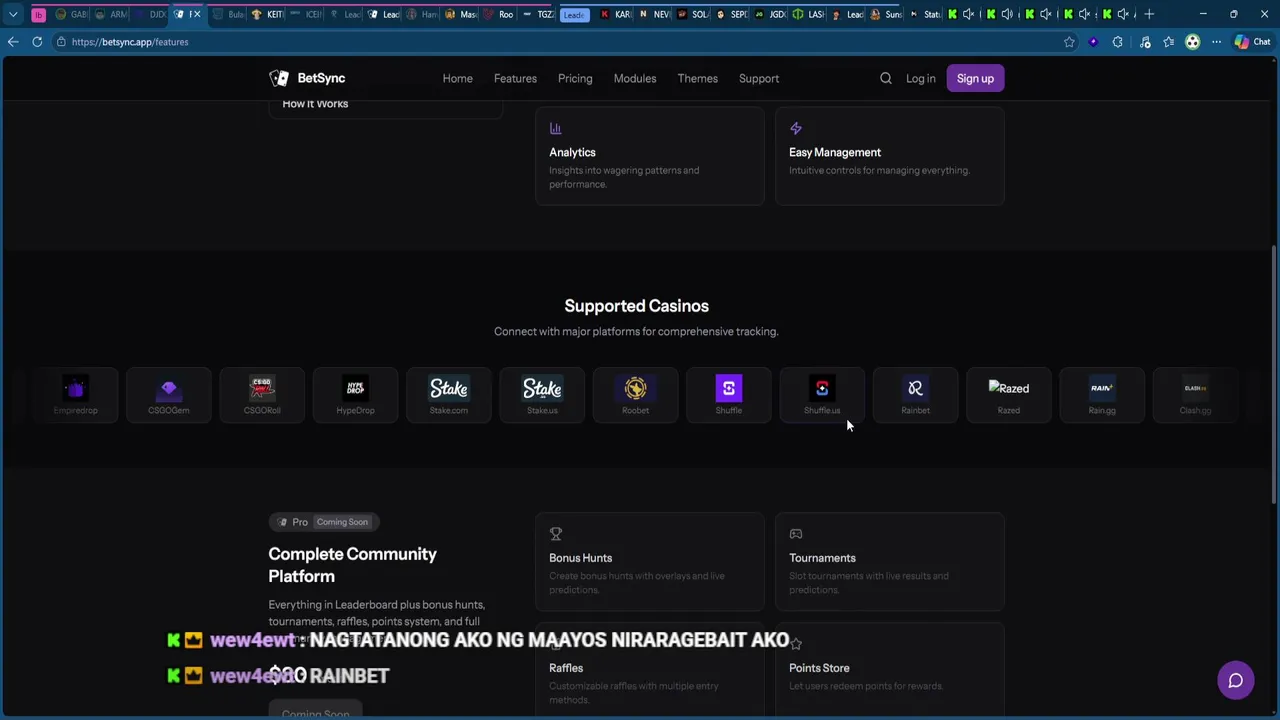This screenshot has width=1280, height=720.
Task: Click the Analytics chart icon
Action: (x=555, y=128)
